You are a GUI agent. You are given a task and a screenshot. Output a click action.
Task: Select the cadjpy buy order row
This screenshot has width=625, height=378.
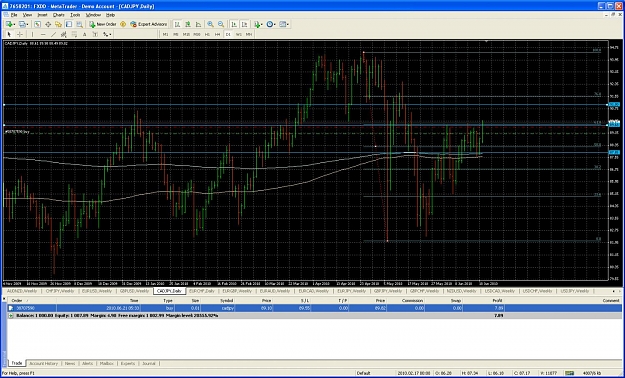pos(314,308)
